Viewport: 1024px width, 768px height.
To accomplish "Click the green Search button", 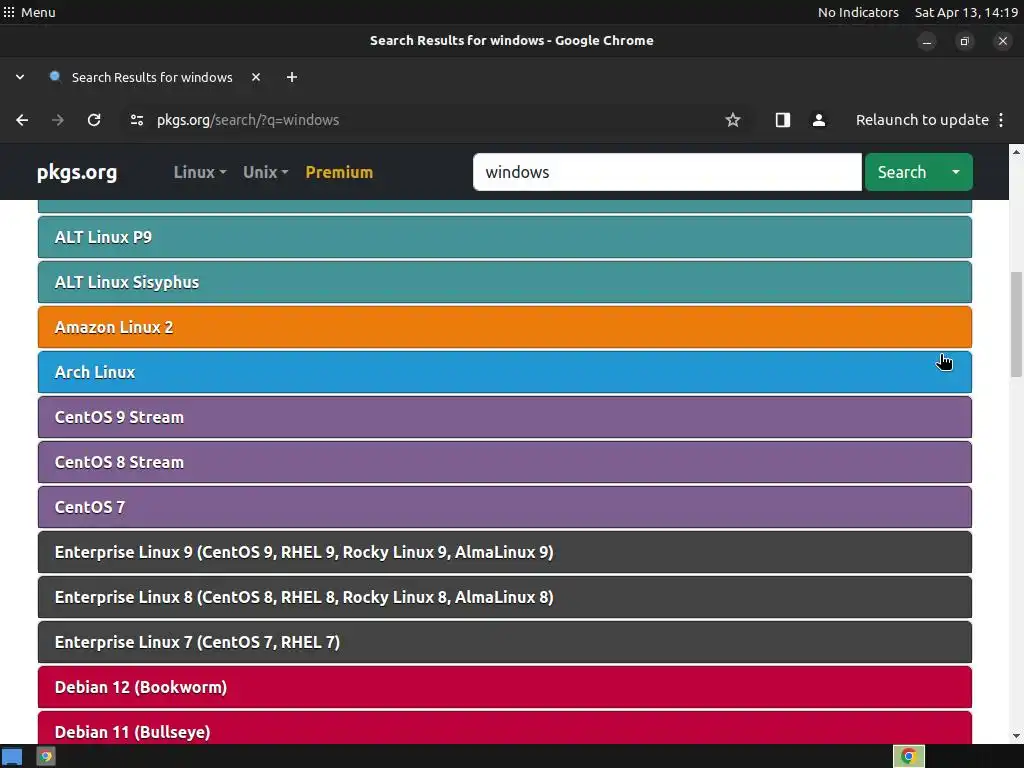I will click(x=902, y=172).
